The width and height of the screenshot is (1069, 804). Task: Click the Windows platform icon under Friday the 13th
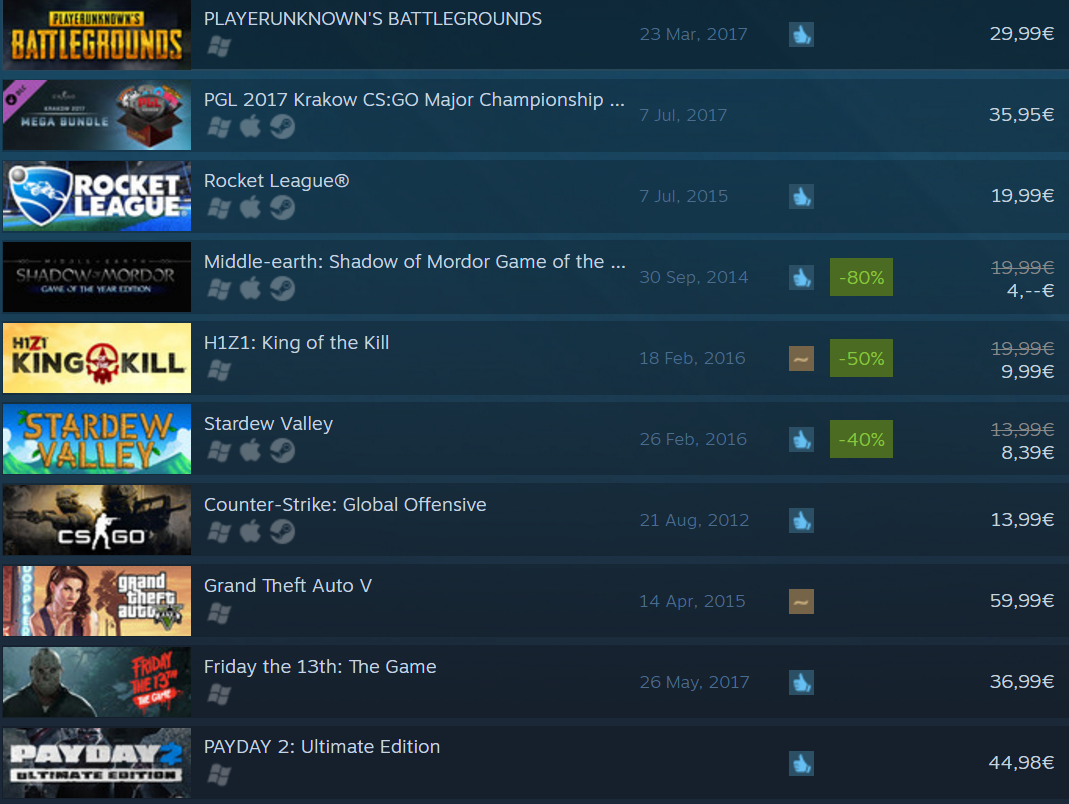coord(219,694)
